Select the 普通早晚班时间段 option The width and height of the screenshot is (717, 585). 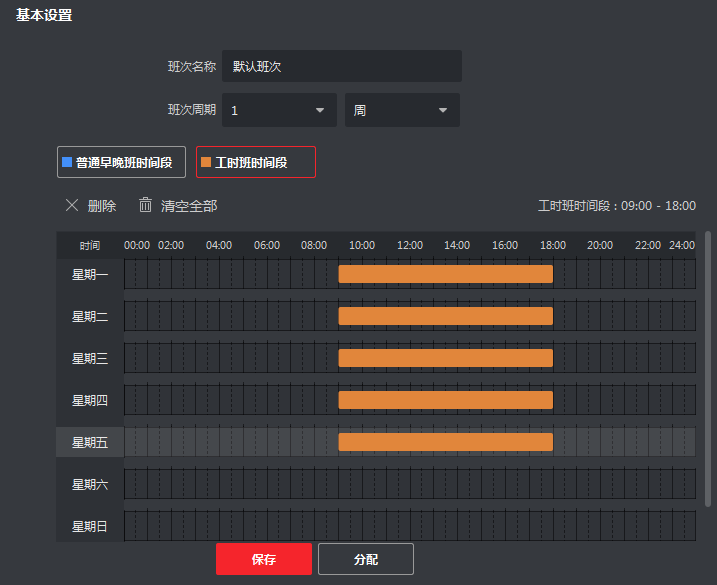[121, 162]
